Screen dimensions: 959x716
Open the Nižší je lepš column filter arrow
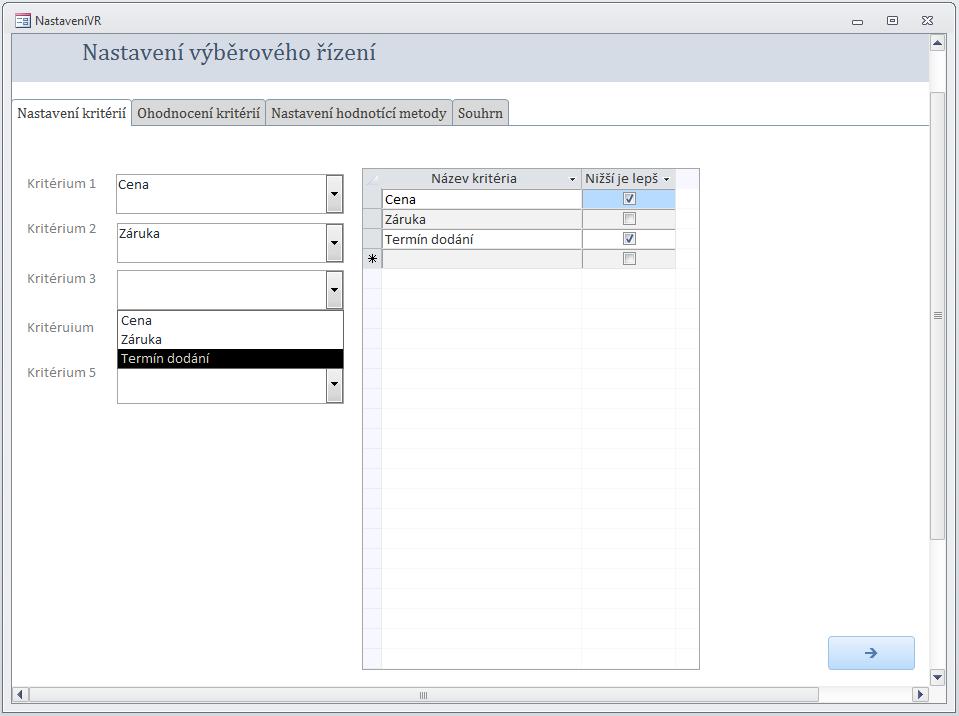pyautogui.click(x=667, y=179)
